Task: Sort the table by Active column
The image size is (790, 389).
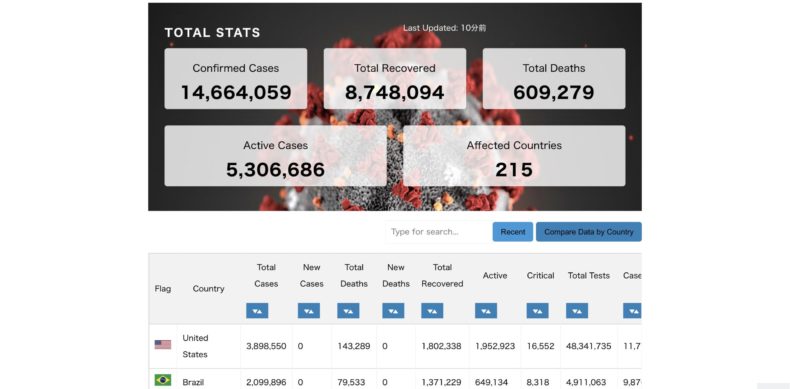Action: click(x=486, y=311)
